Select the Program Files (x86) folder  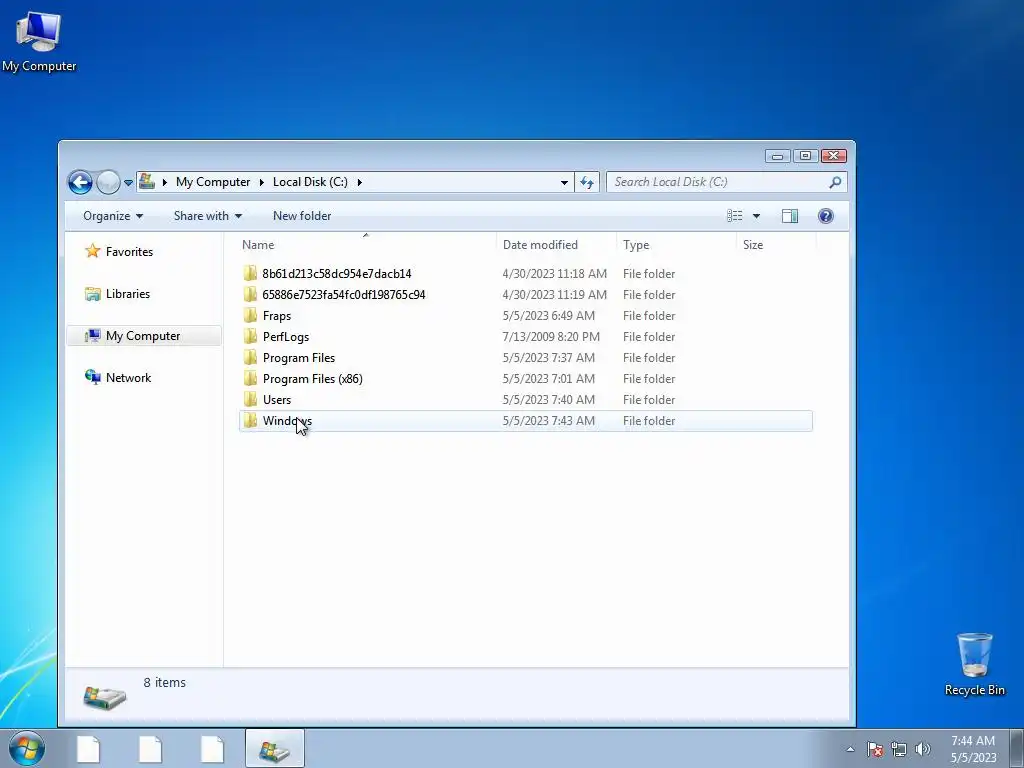coord(526,379)
